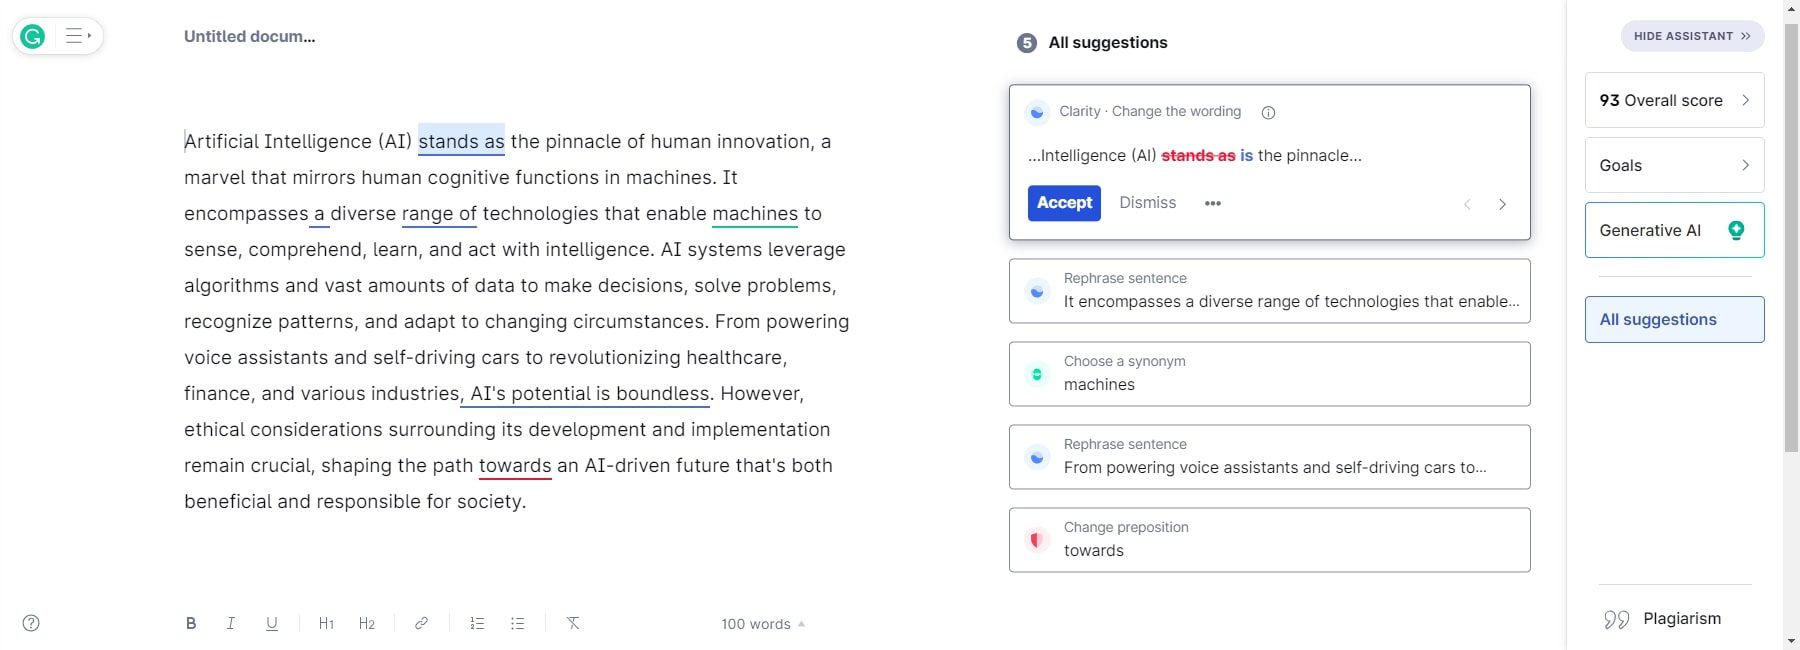Toggle underline formatting
This screenshot has width=1800, height=650.
click(x=271, y=623)
